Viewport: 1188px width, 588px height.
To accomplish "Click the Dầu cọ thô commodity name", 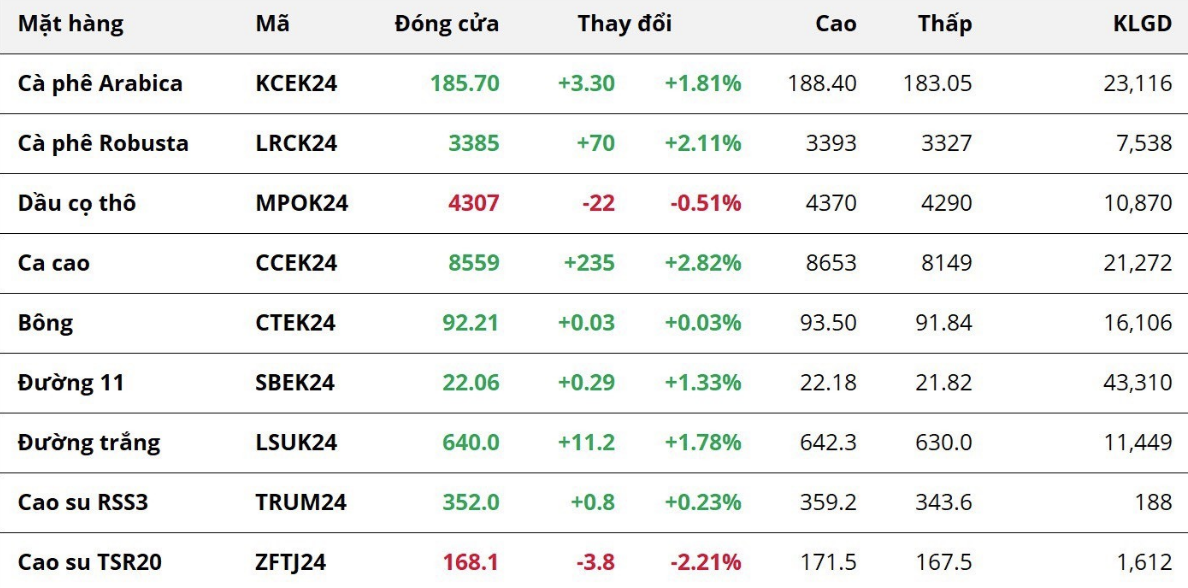I will click(77, 204).
